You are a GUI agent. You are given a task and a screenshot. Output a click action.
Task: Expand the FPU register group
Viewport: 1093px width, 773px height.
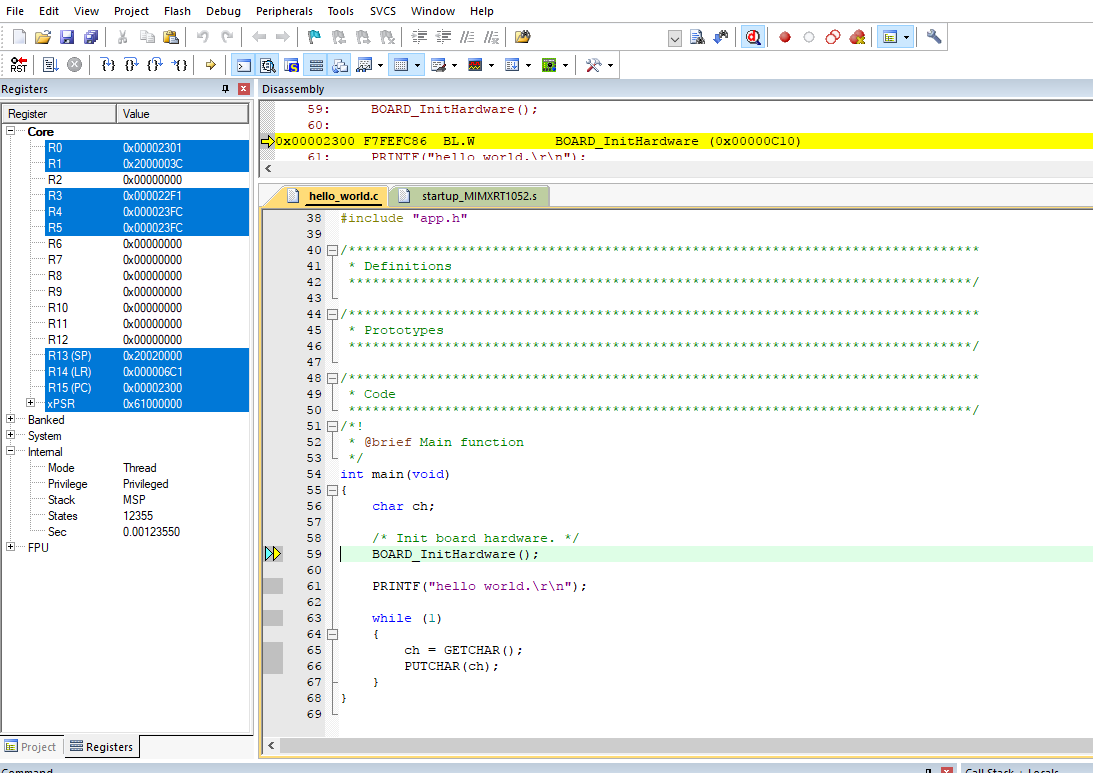point(11,548)
